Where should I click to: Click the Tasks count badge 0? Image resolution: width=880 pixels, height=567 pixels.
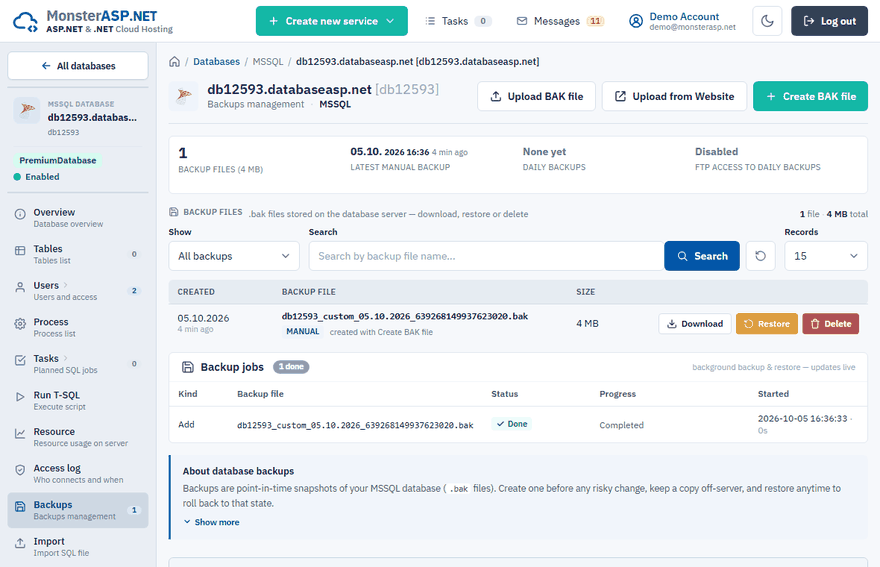[x=483, y=21]
